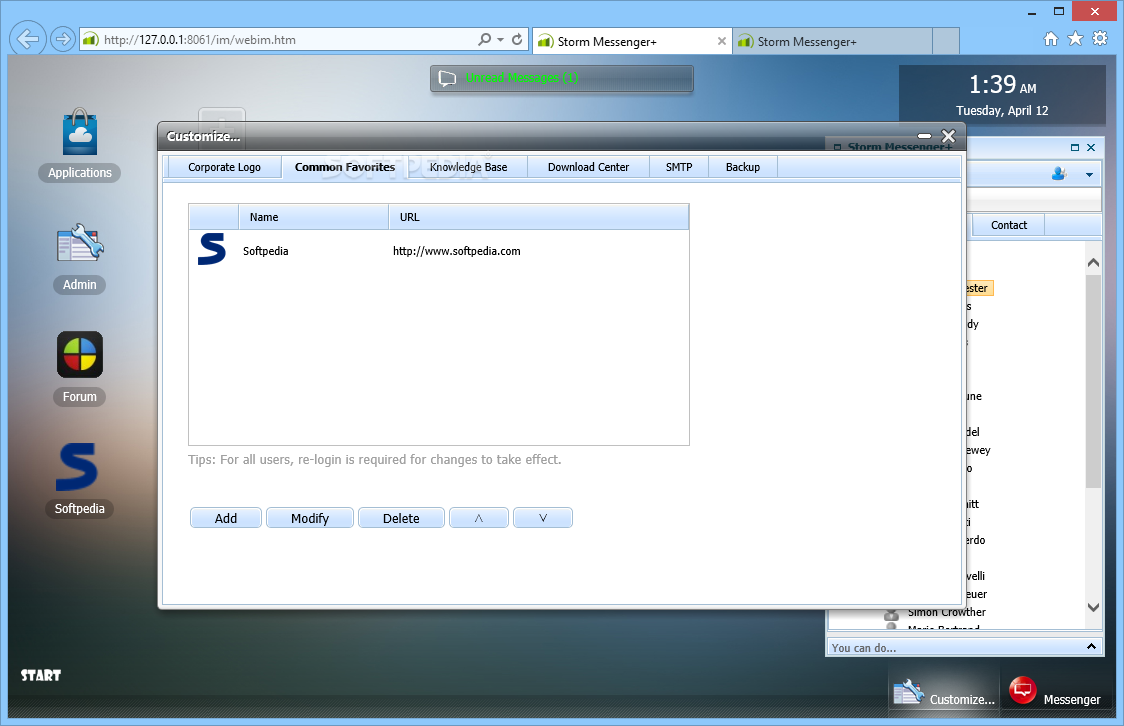Click the user status icon in Messenger panel
The image size is (1124, 726).
tap(1059, 173)
